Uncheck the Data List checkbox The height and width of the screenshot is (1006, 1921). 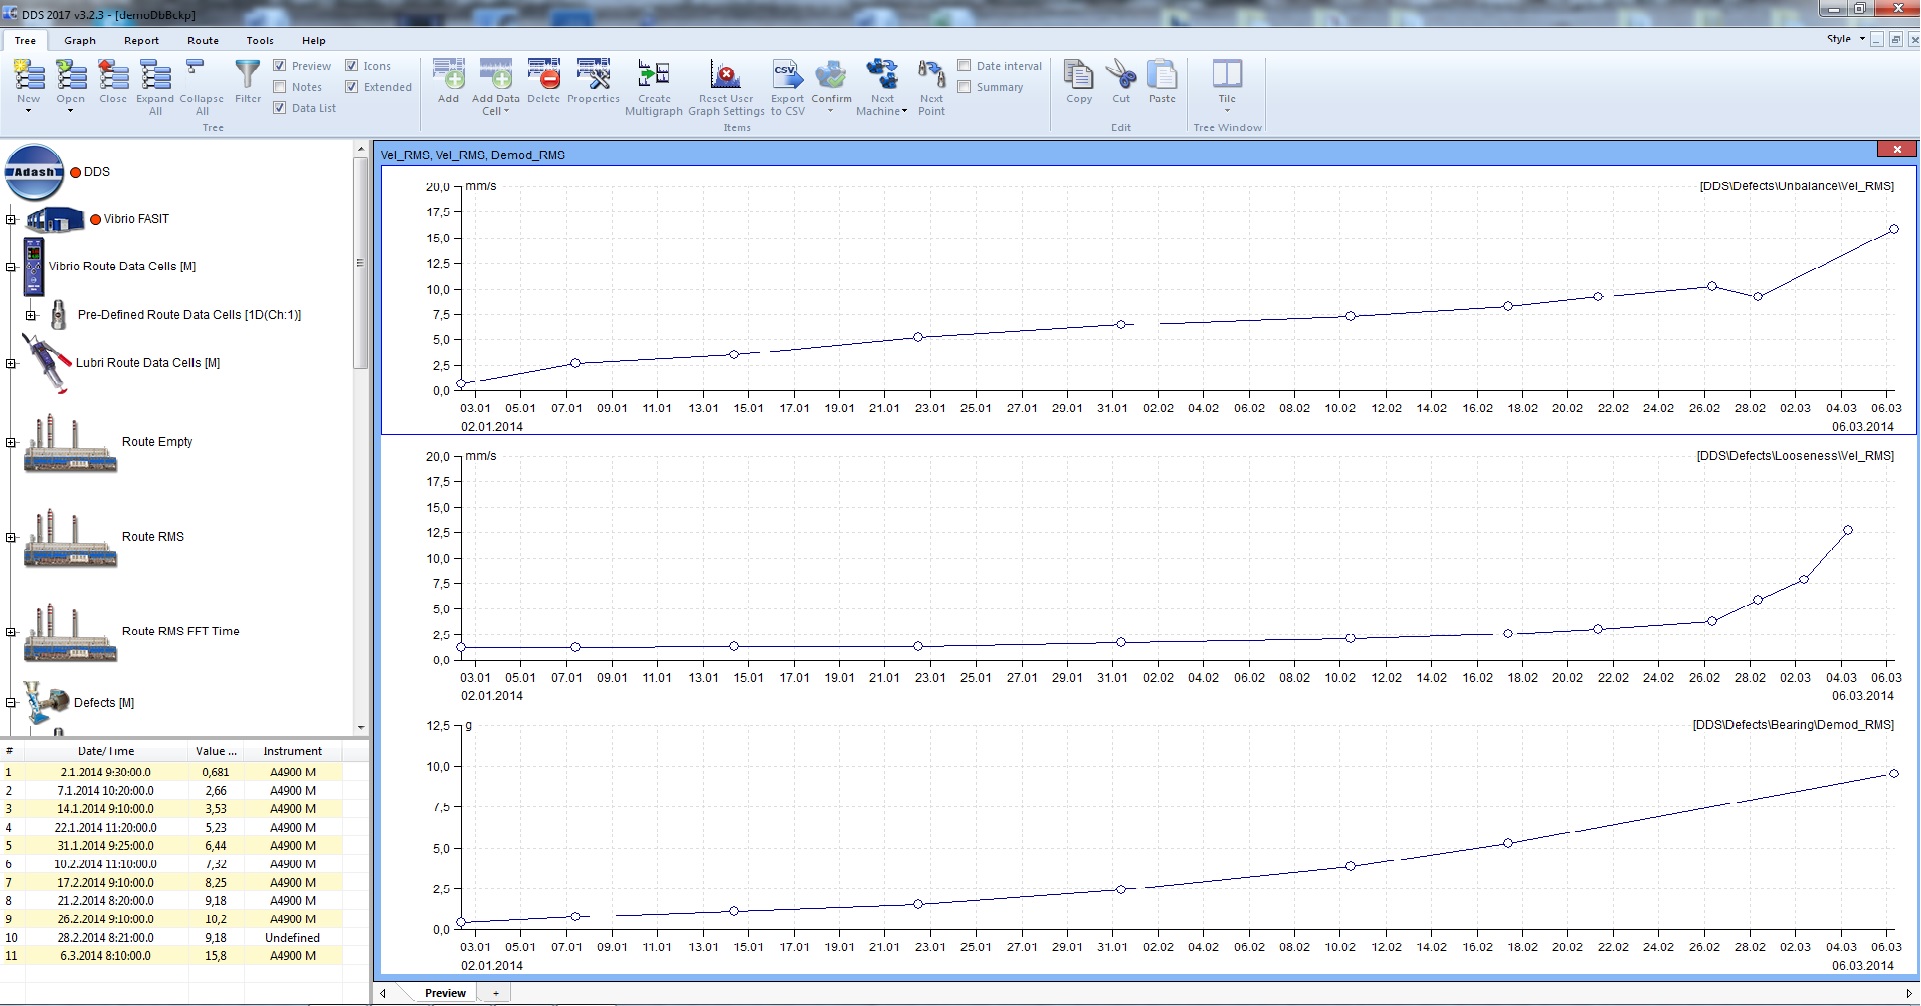tap(280, 108)
